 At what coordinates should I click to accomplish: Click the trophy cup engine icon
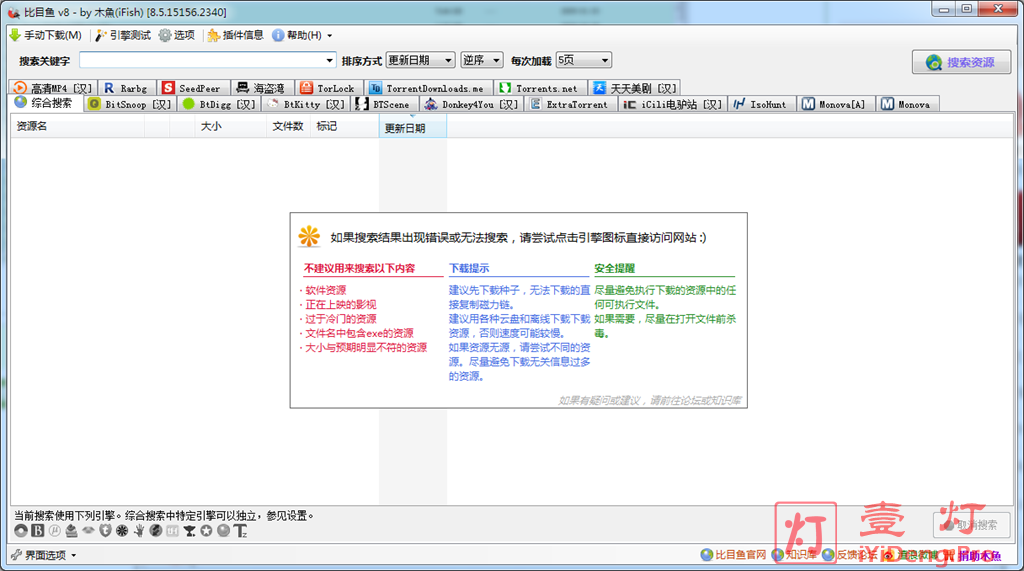click(189, 531)
